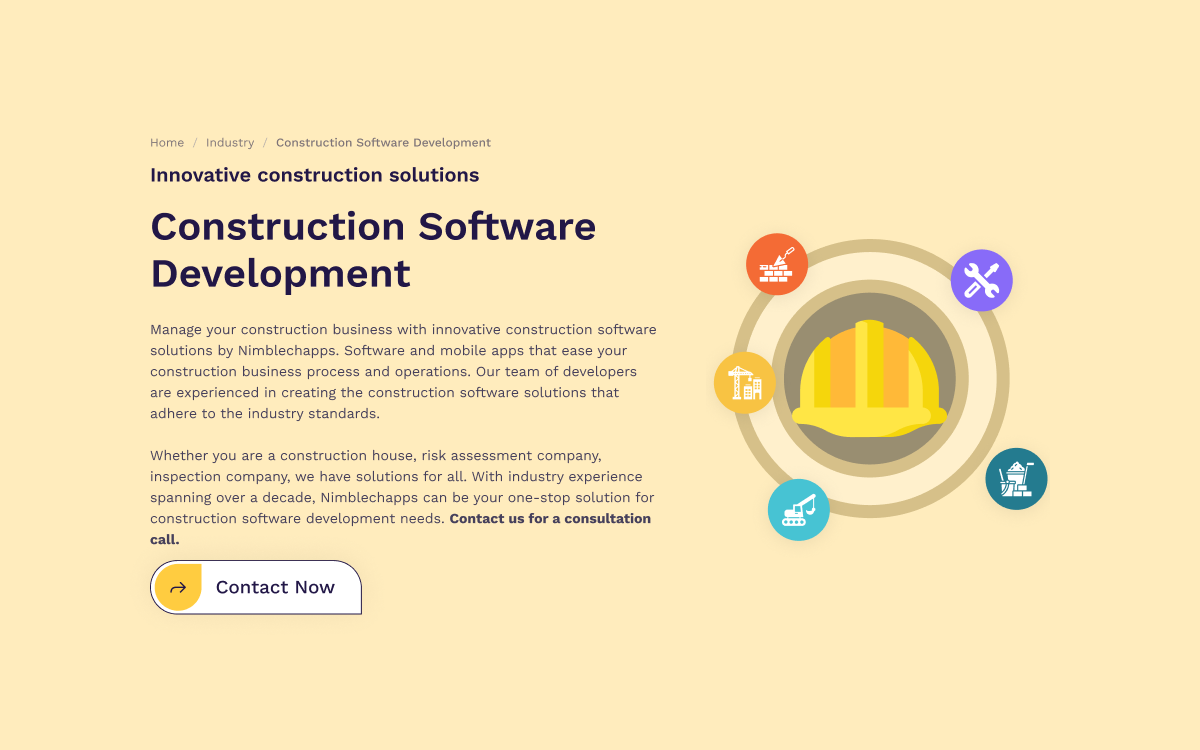This screenshot has height=750, width=1200.
Task: Select the Construction Software Development page heading
Action: coord(372,249)
